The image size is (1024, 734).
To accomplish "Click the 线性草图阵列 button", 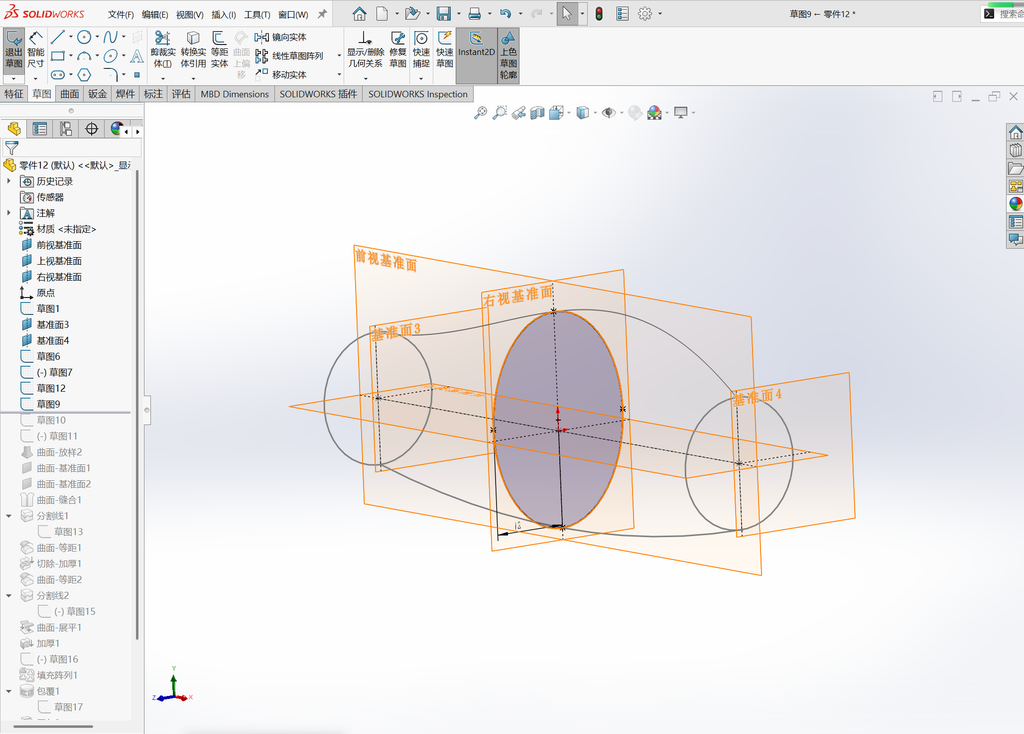I will pos(290,56).
